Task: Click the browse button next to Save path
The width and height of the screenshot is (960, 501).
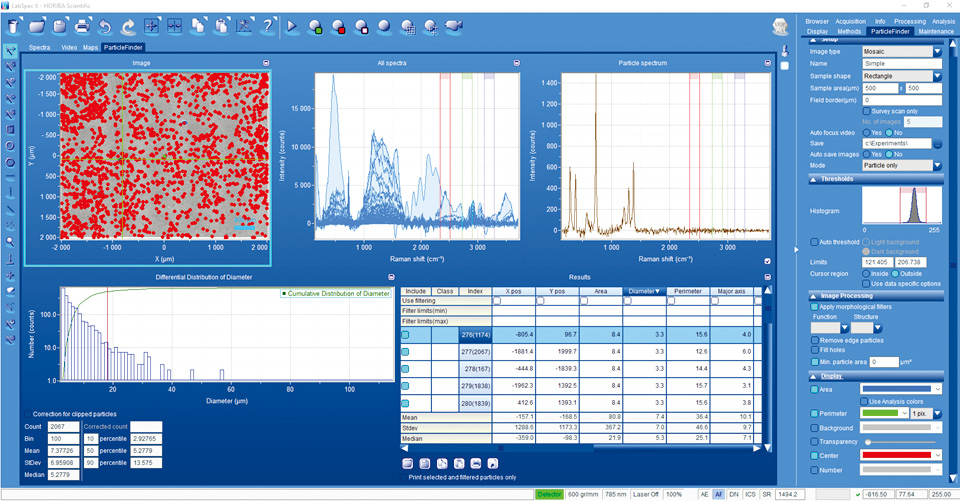Action: (938, 144)
